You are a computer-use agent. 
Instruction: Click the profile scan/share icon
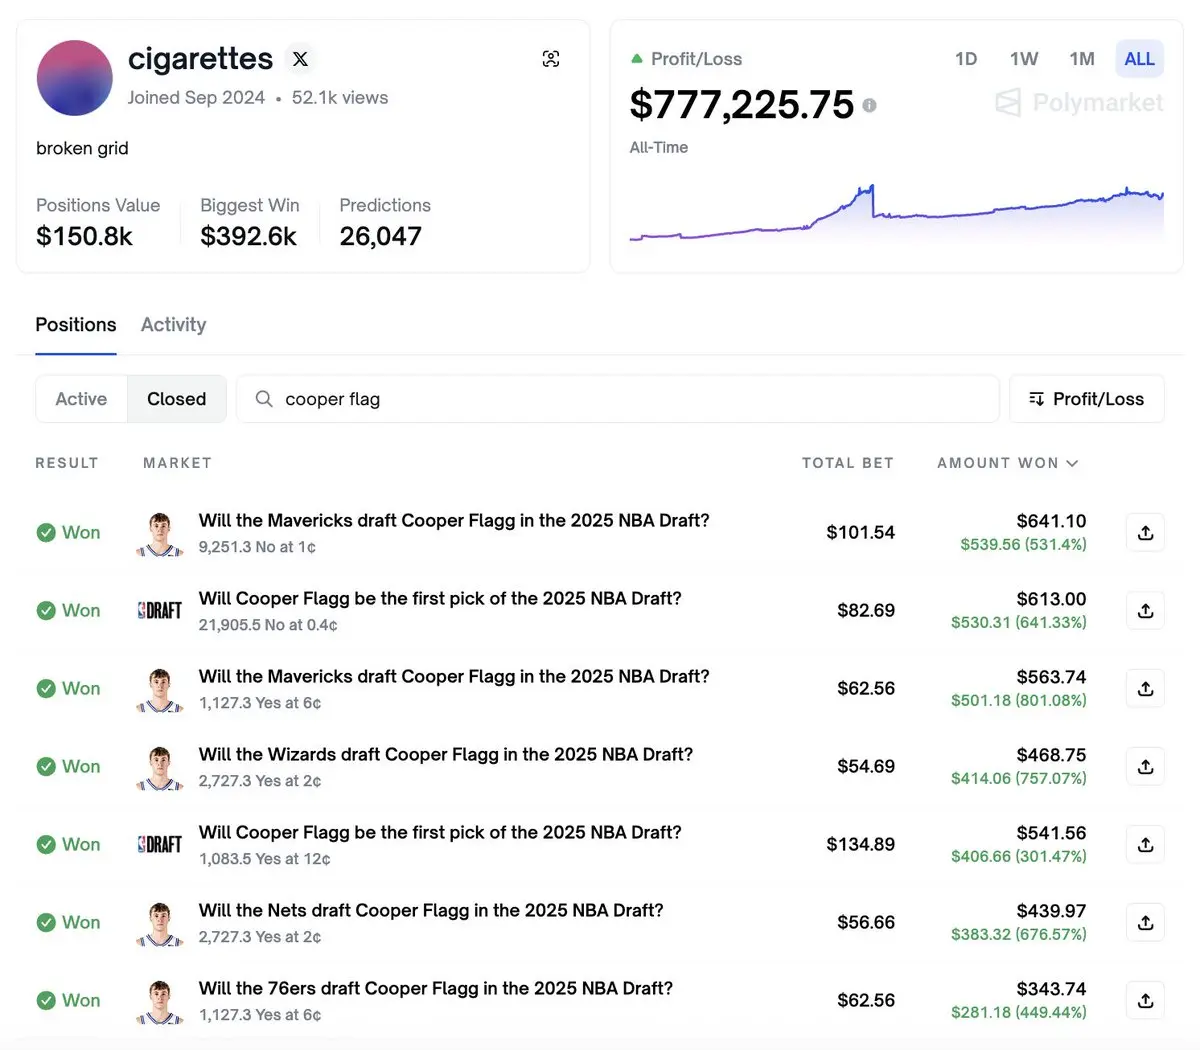point(551,59)
